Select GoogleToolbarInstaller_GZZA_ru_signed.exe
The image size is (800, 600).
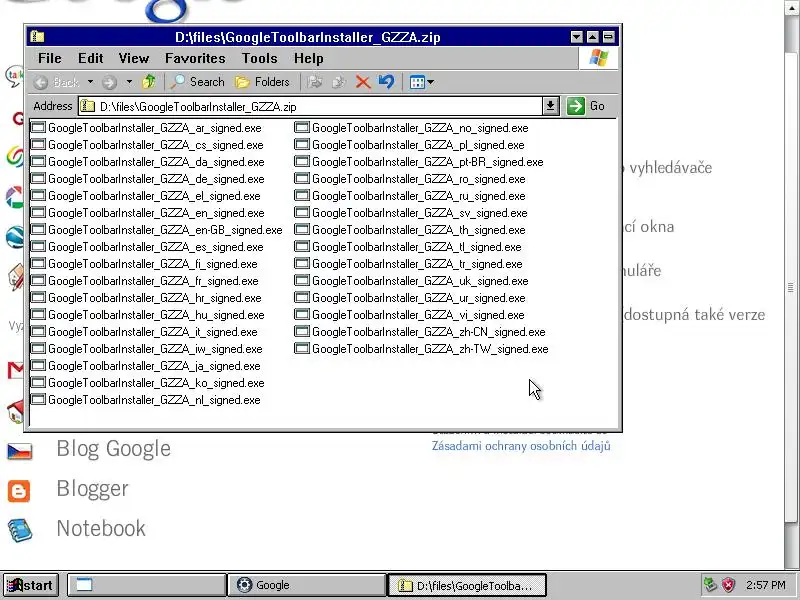410,195
